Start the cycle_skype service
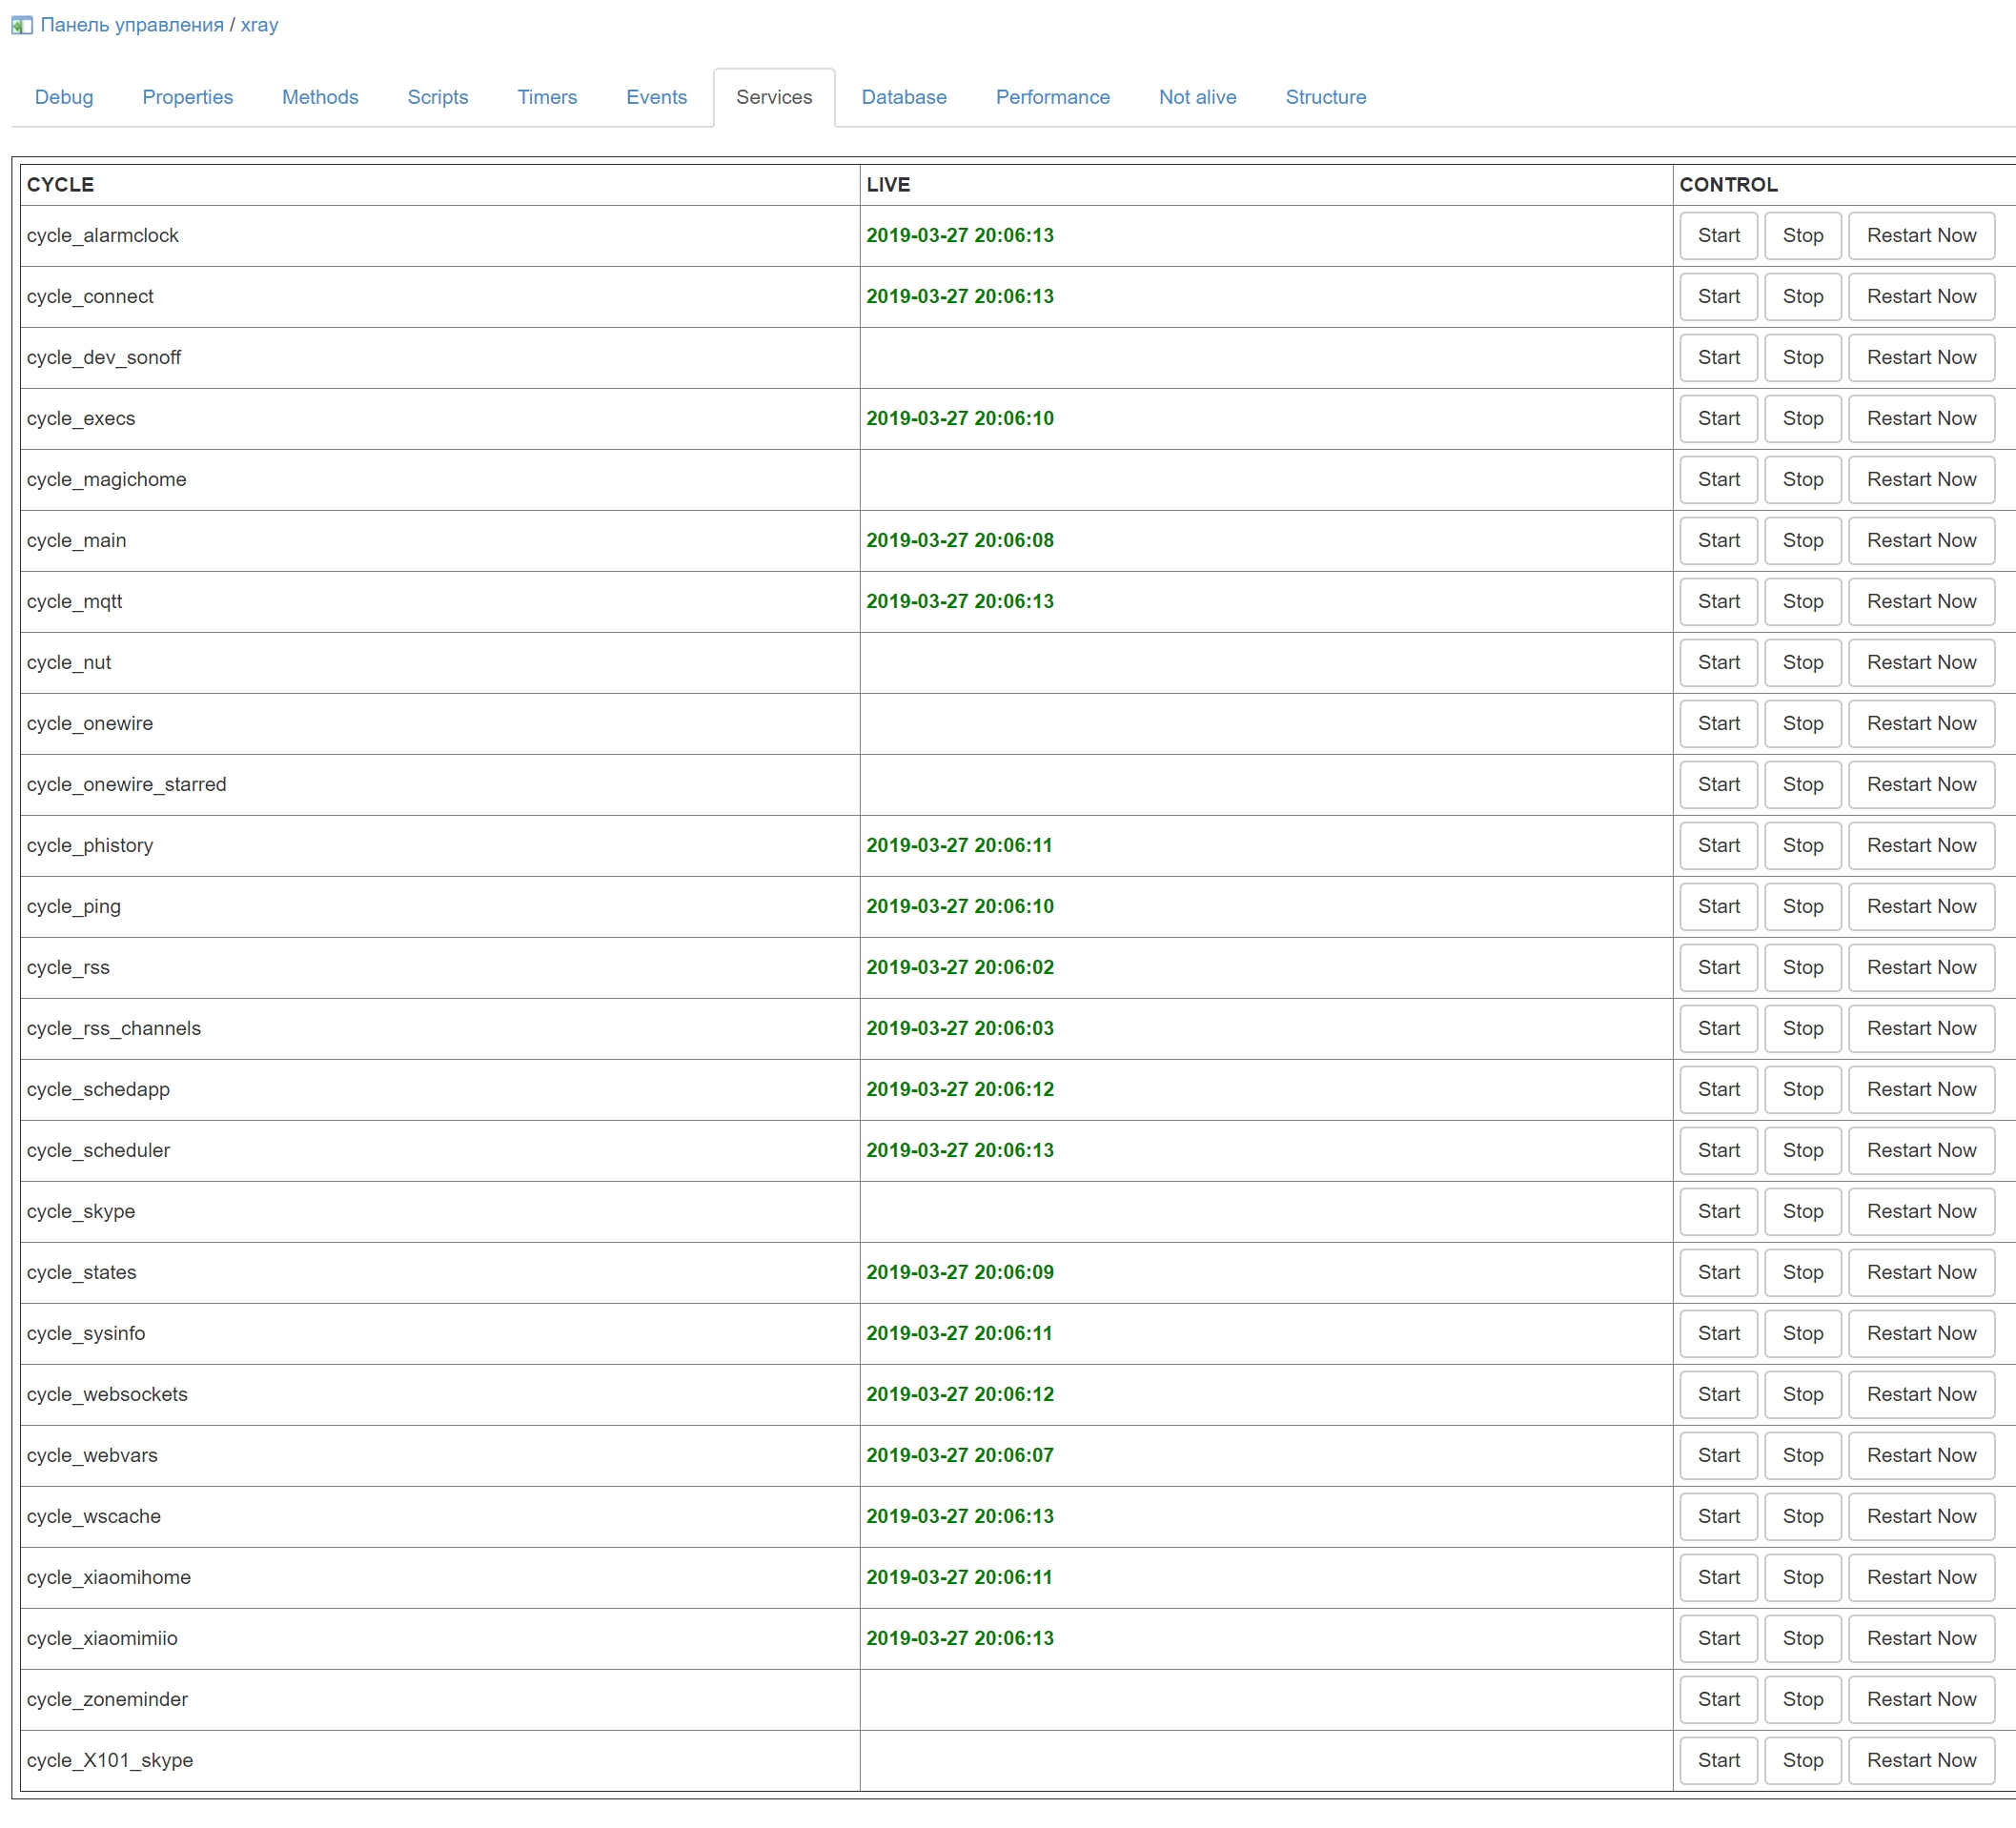 pos(1718,1211)
